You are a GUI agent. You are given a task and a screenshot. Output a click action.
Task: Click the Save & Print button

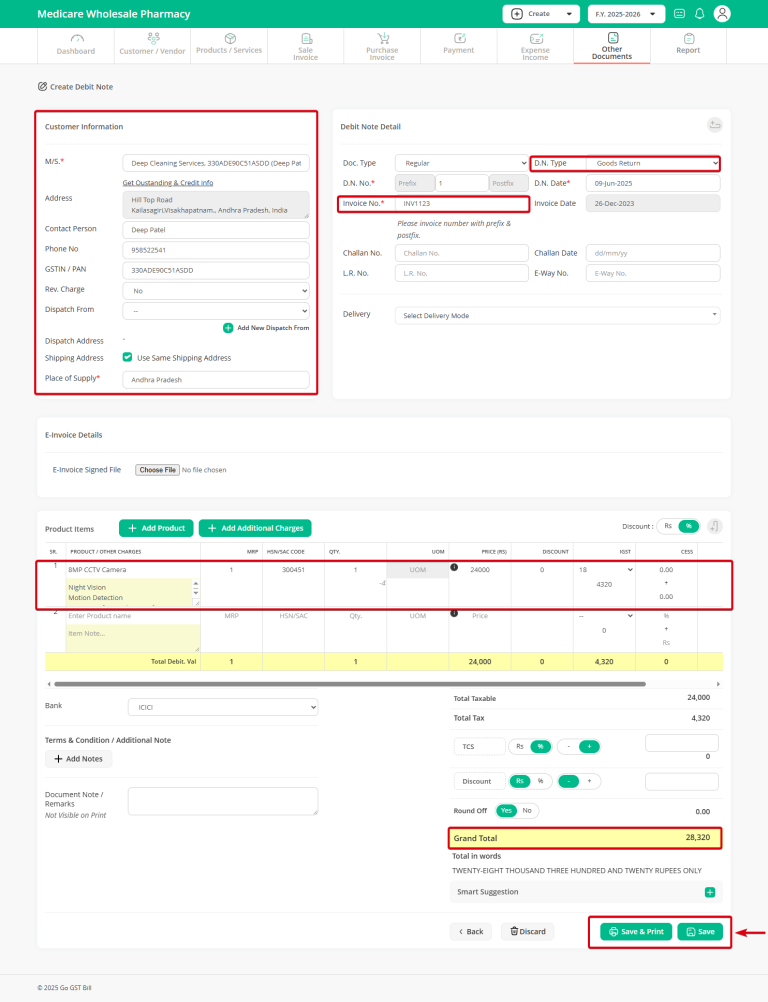(x=635, y=931)
